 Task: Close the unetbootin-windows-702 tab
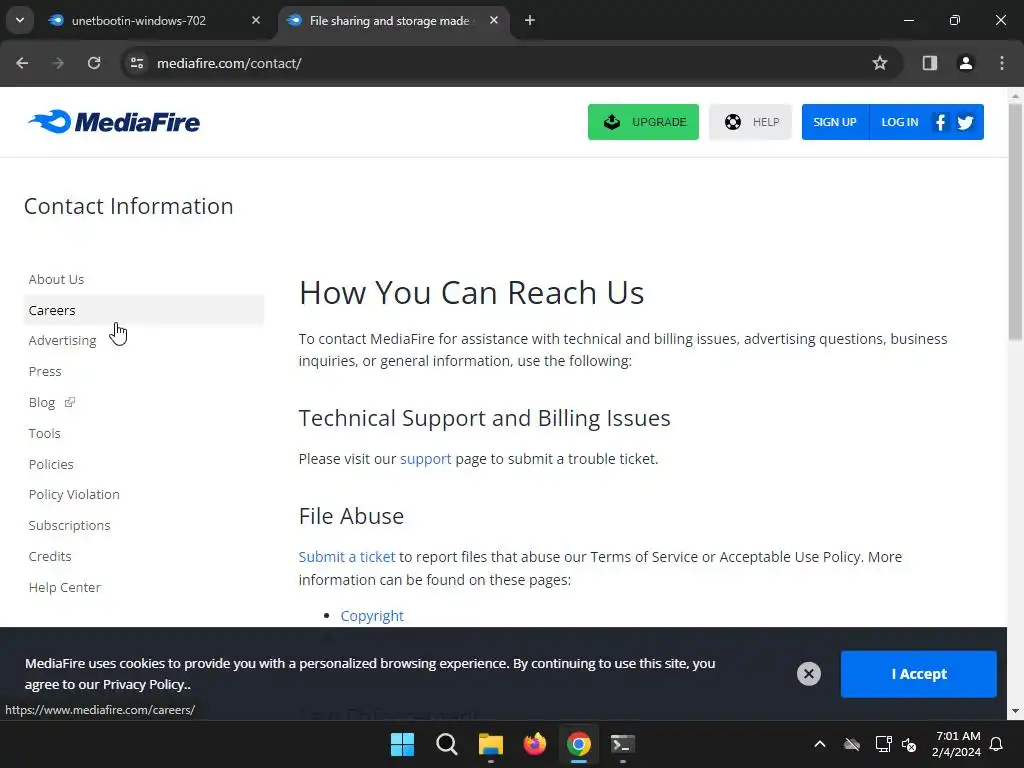click(256, 20)
